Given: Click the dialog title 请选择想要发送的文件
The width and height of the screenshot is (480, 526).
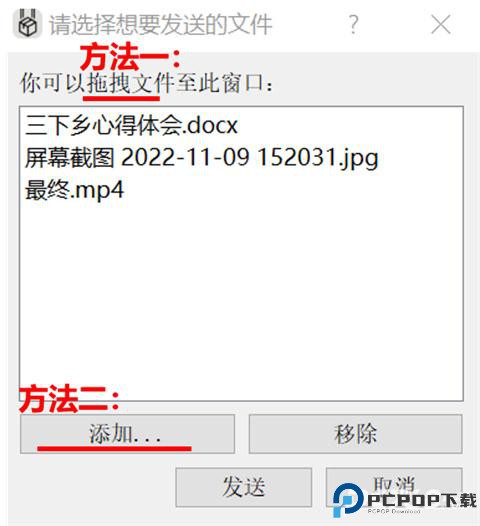Looking at the screenshot, I should pyautogui.click(x=160, y=24).
